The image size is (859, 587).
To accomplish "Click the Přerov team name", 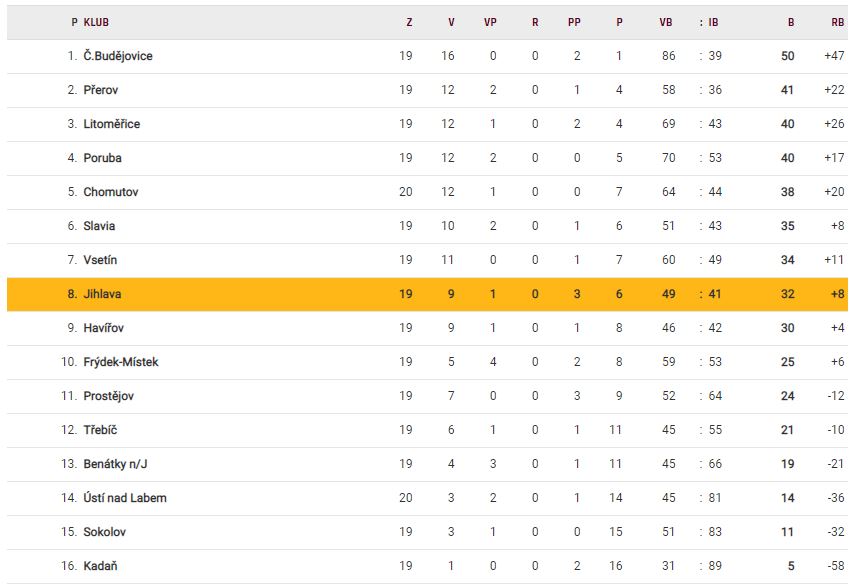I will 101,90.
